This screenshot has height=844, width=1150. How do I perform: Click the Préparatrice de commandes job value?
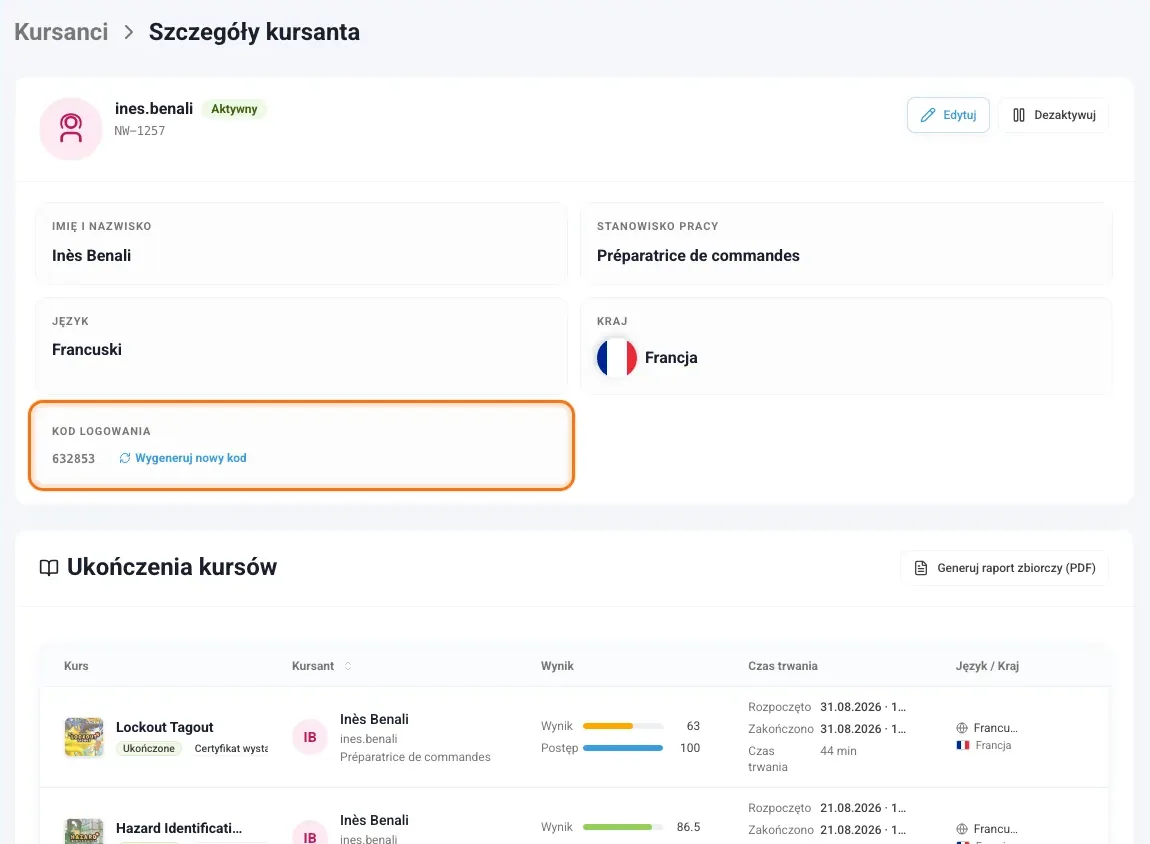(698, 256)
